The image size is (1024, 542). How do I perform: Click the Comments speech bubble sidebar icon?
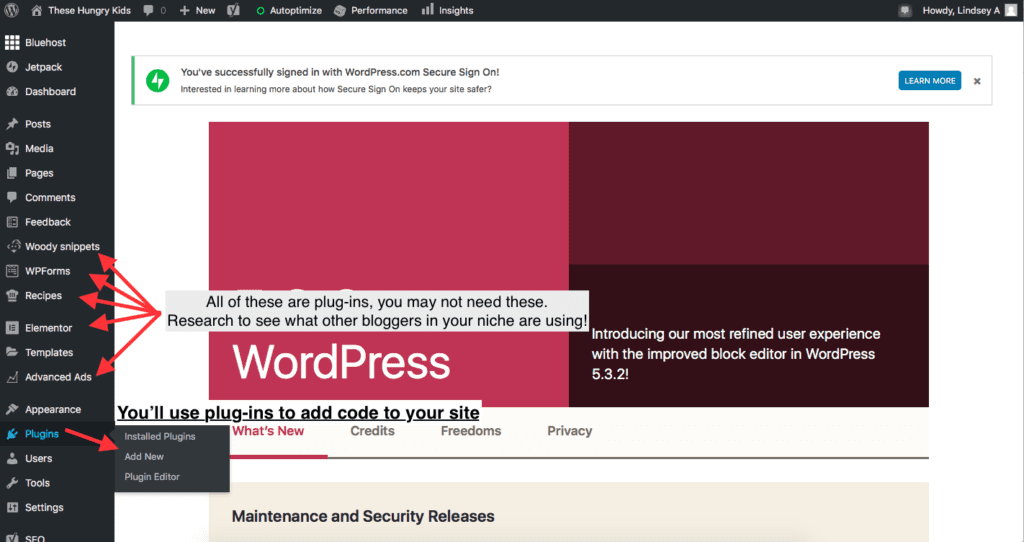[x=12, y=197]
